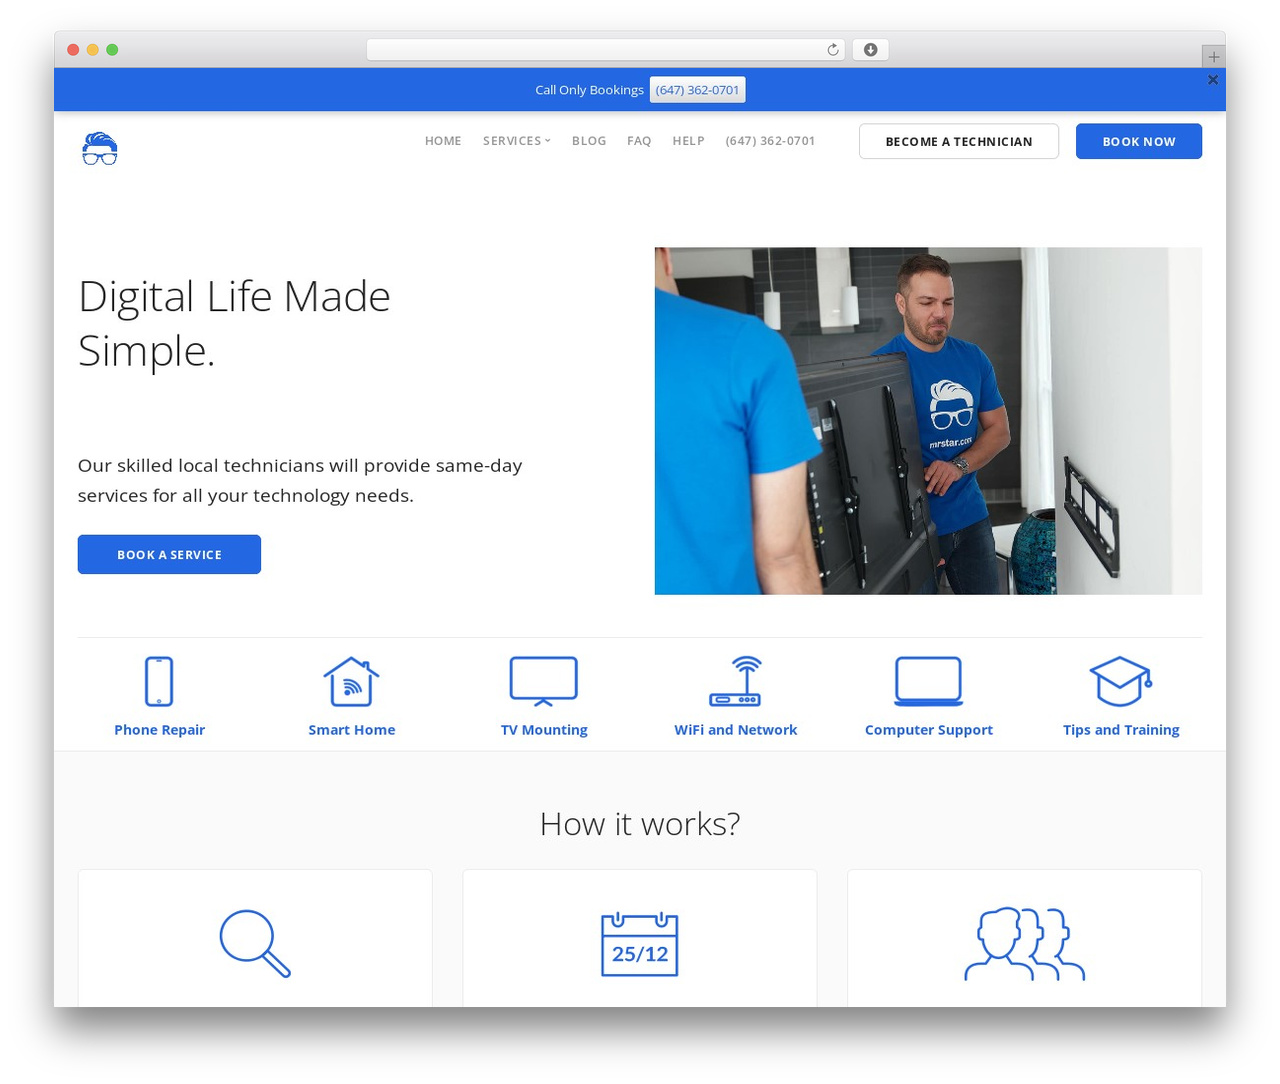The image size is (1280, 1084).
Task: Click the Become a Technician button
Action: [959, 141]
